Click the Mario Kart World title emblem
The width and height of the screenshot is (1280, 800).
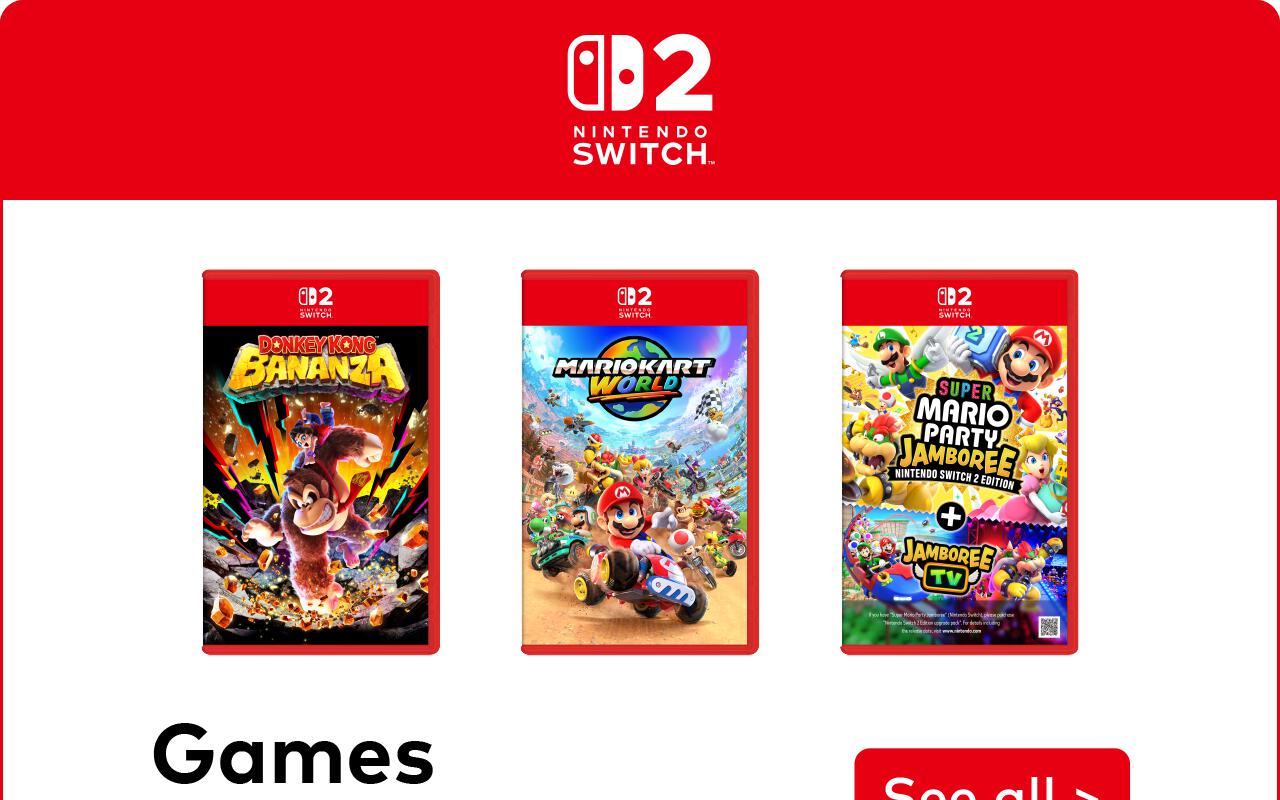(634, 378)
